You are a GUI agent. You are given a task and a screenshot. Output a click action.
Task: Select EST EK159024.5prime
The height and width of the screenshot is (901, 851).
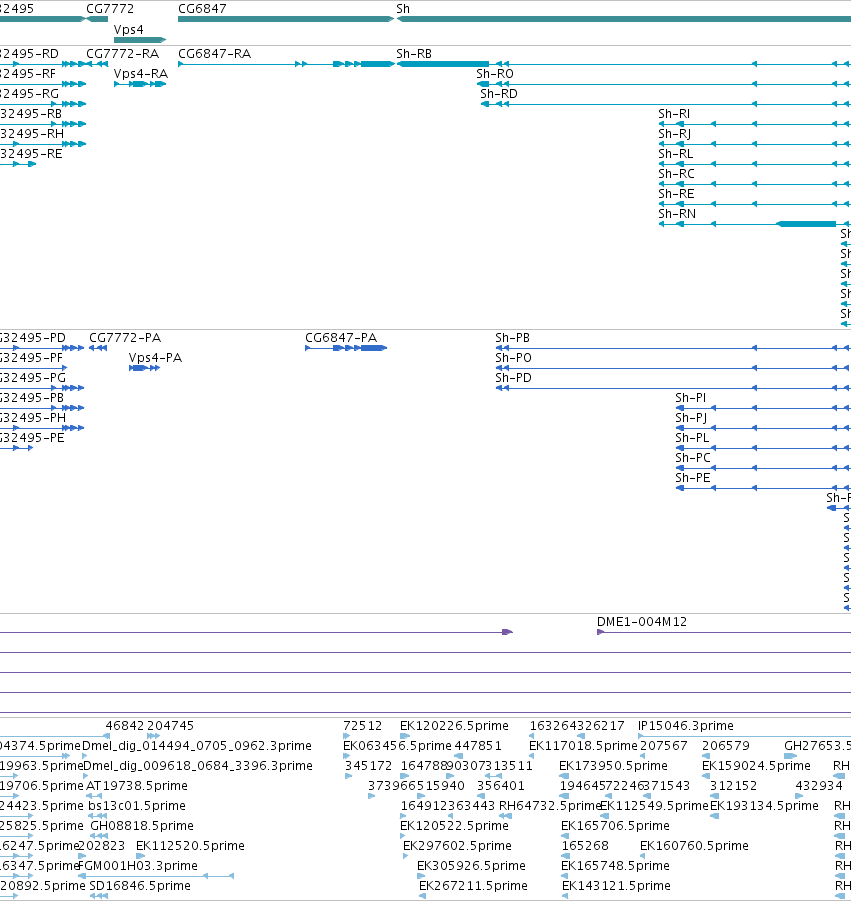(756, 766)
